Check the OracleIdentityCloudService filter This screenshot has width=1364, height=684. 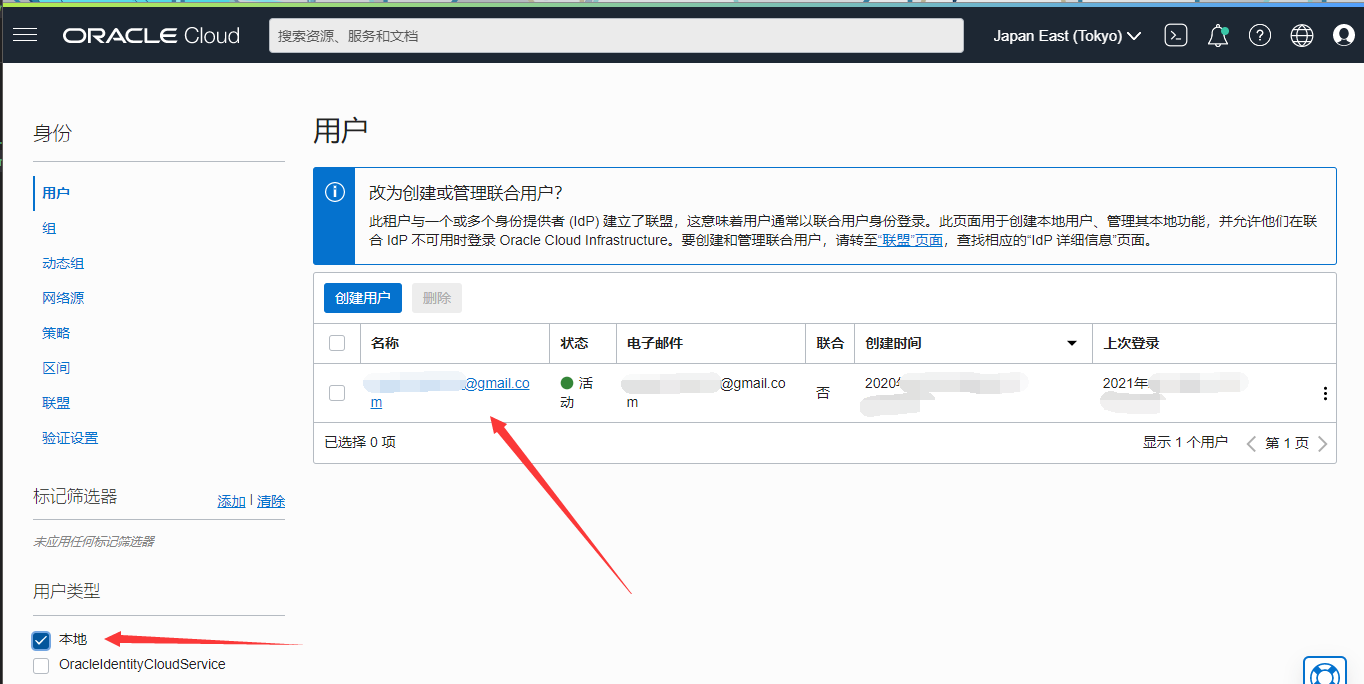(40, 665)
